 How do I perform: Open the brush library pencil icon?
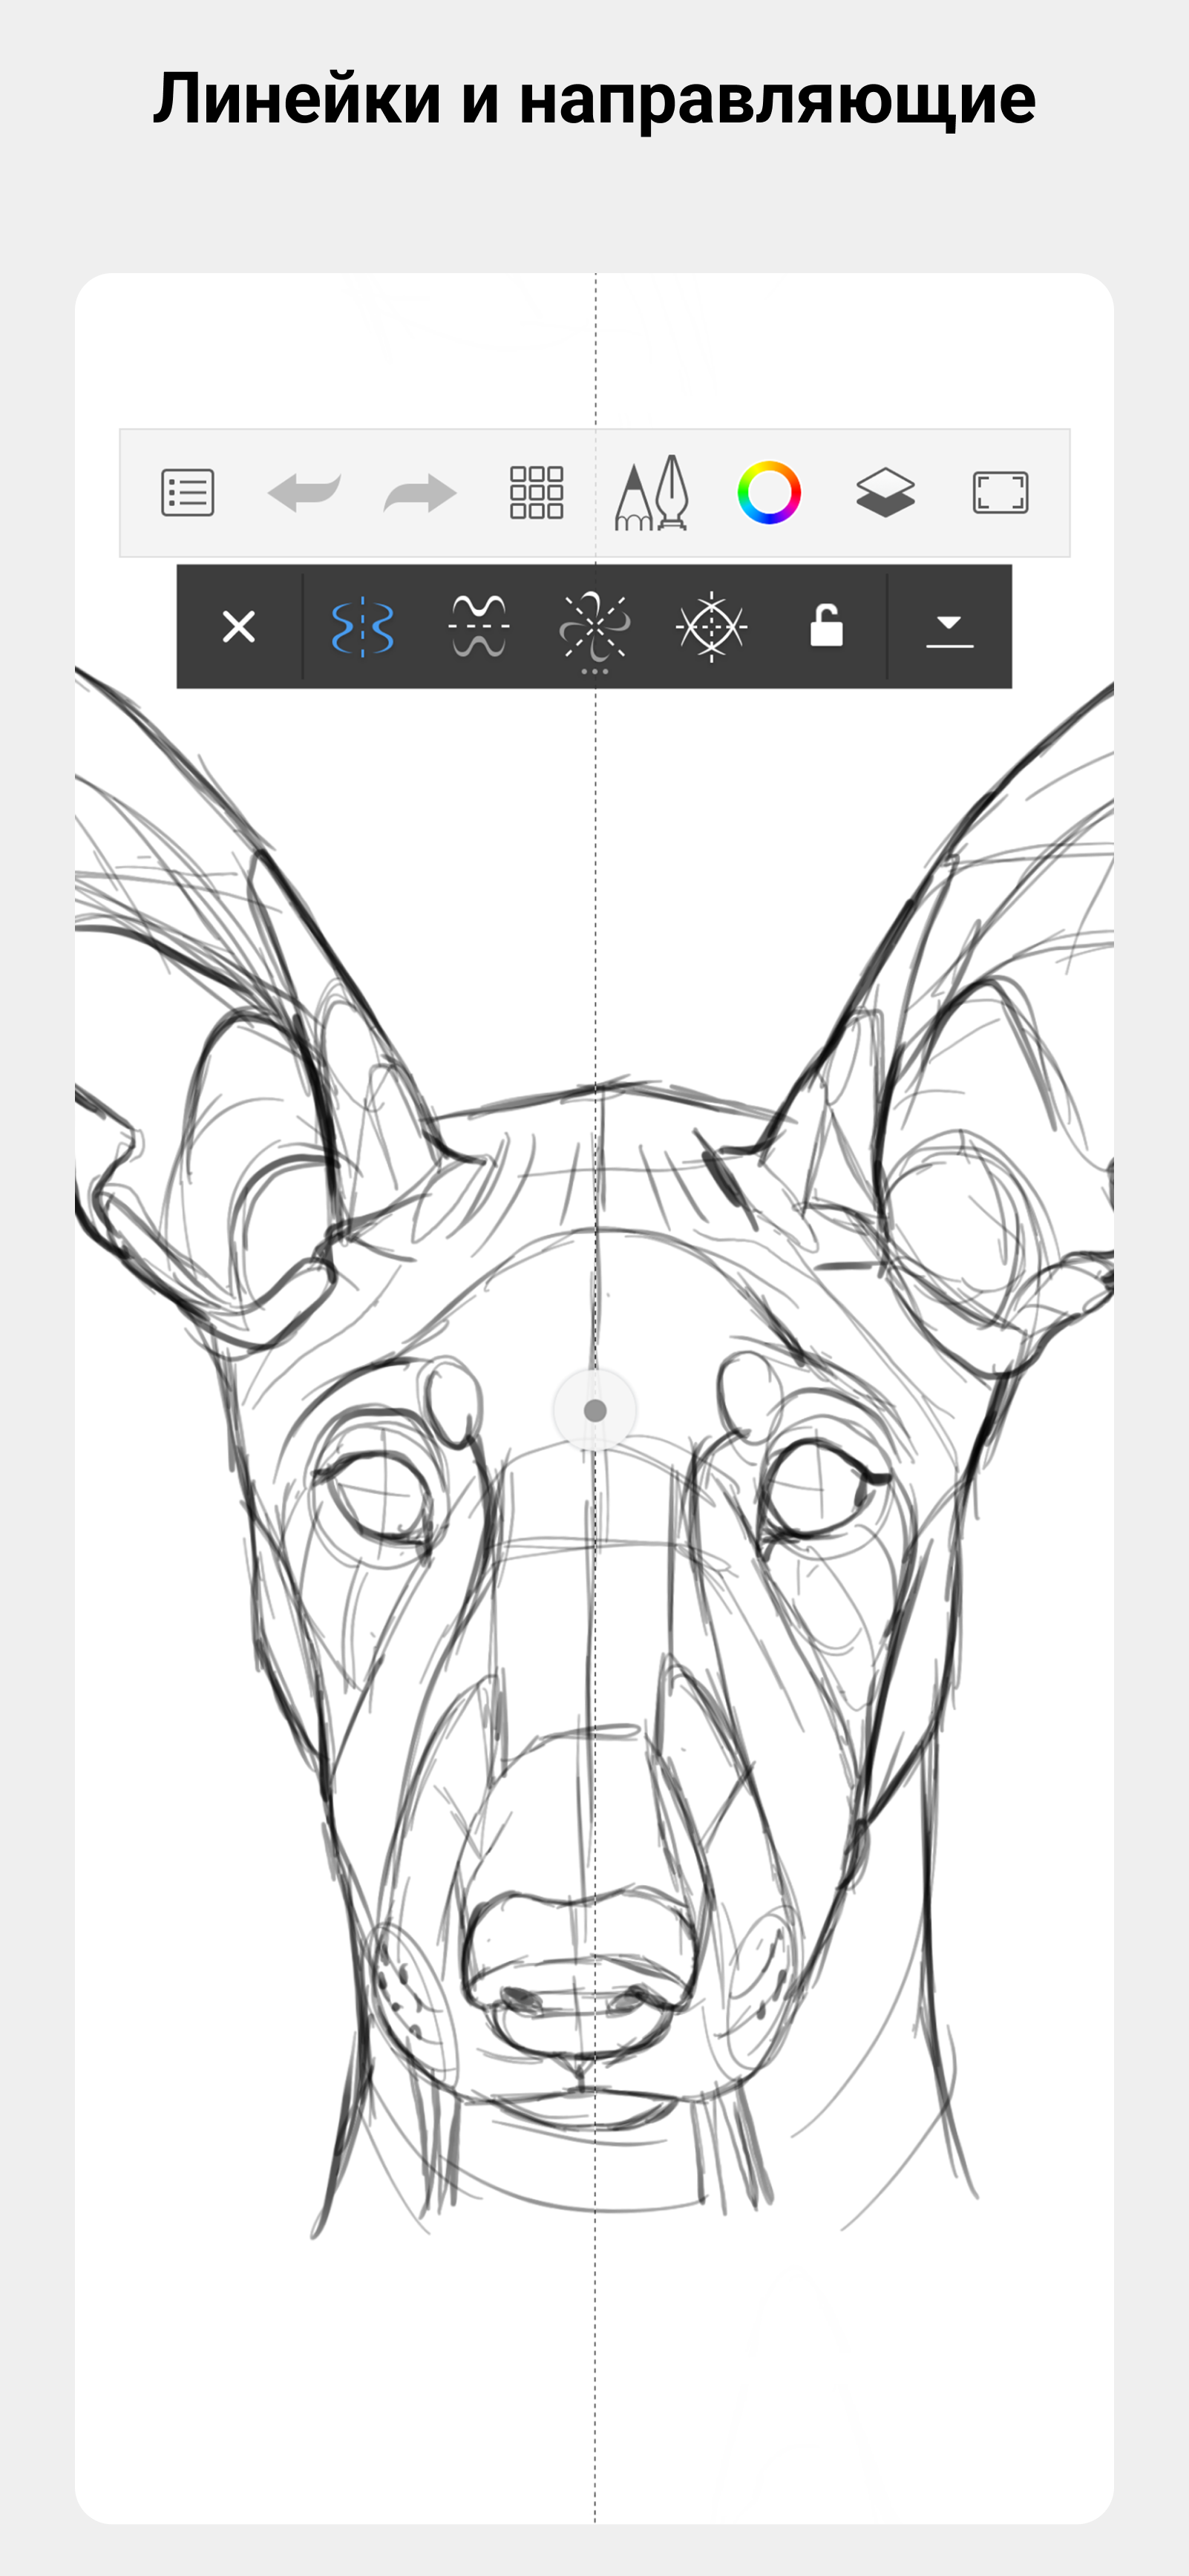point(652,492)
